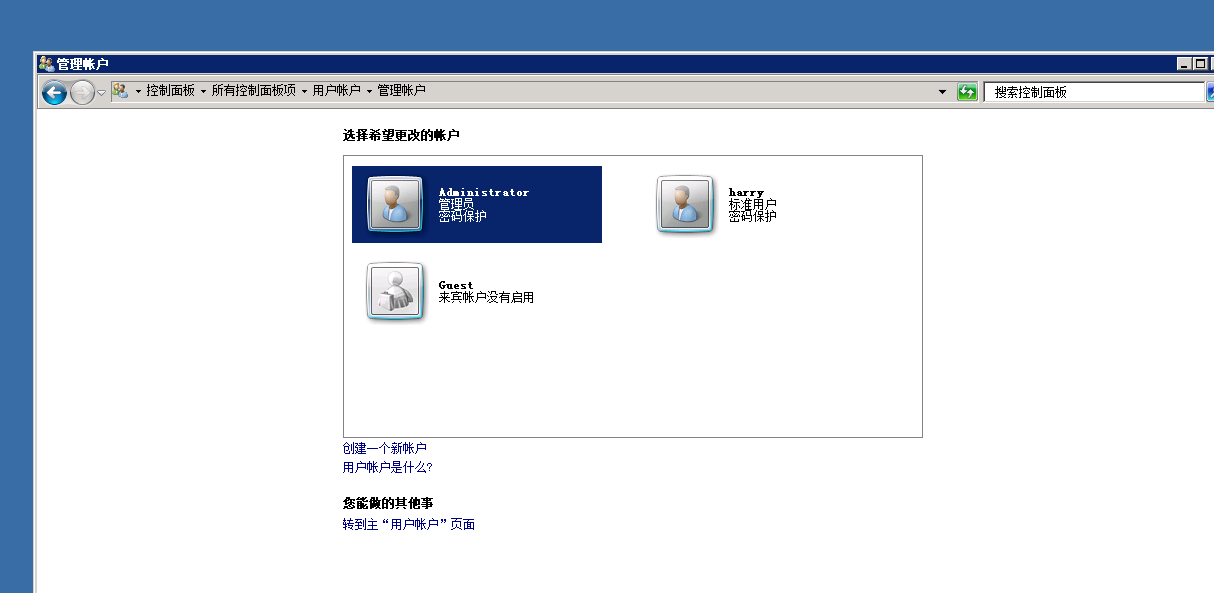Click 来宾帐户没有启用 text under Guest

486,297
